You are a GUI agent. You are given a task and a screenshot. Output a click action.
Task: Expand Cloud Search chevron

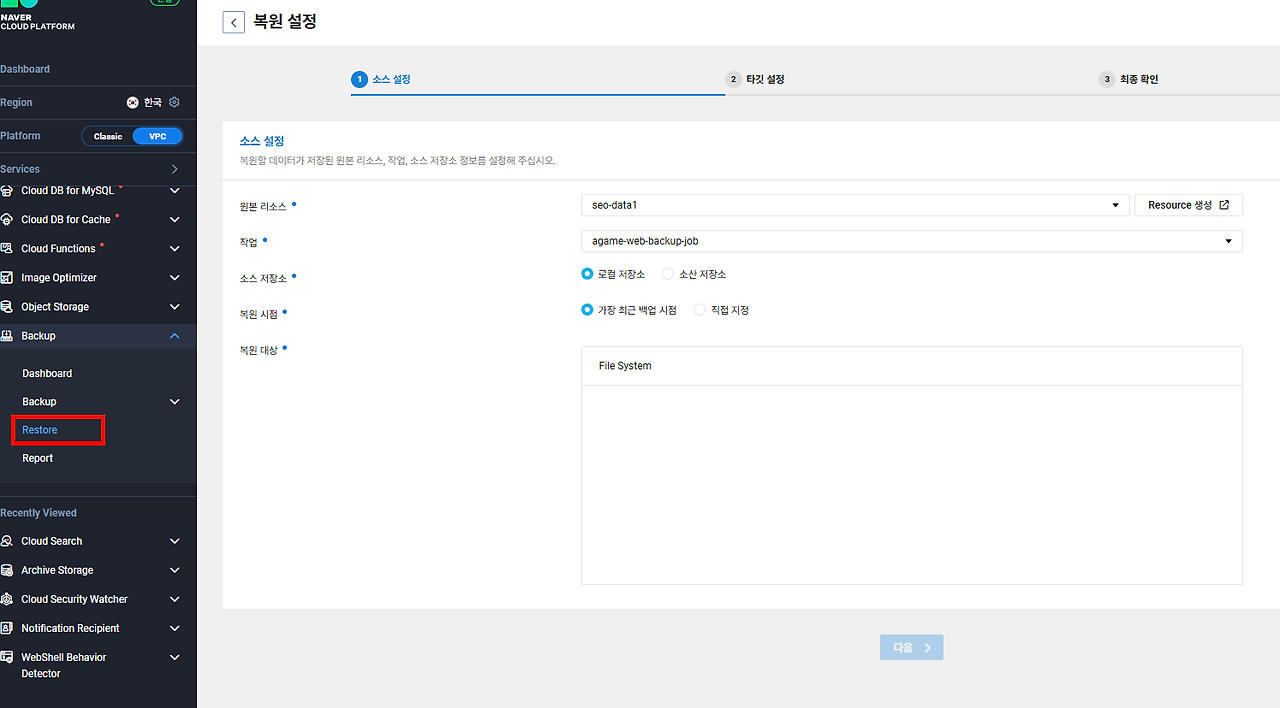tap(175, 541)
